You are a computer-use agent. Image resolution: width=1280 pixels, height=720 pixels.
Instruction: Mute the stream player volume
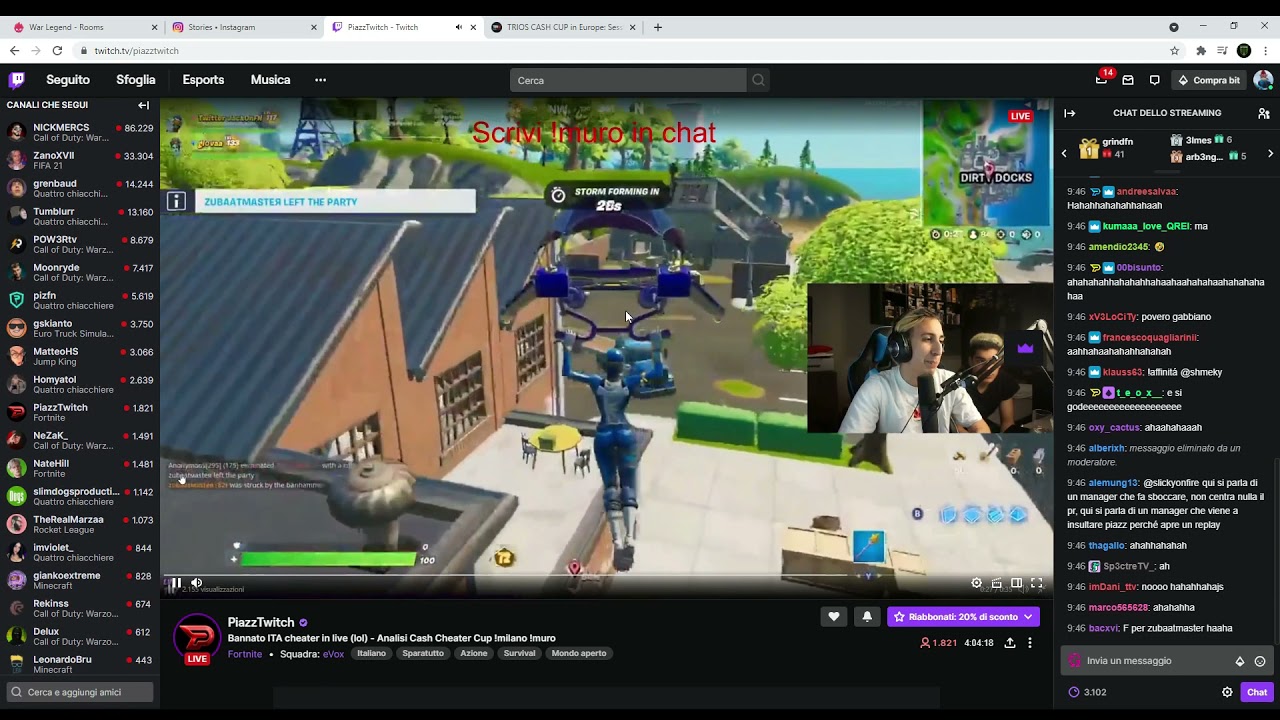pyautogui.click(x=196, y=583)
